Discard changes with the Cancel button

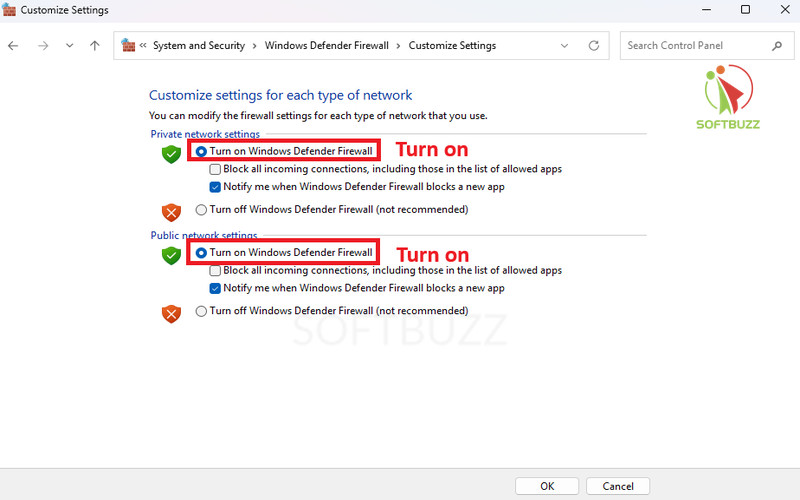click(x=618, y=486)
